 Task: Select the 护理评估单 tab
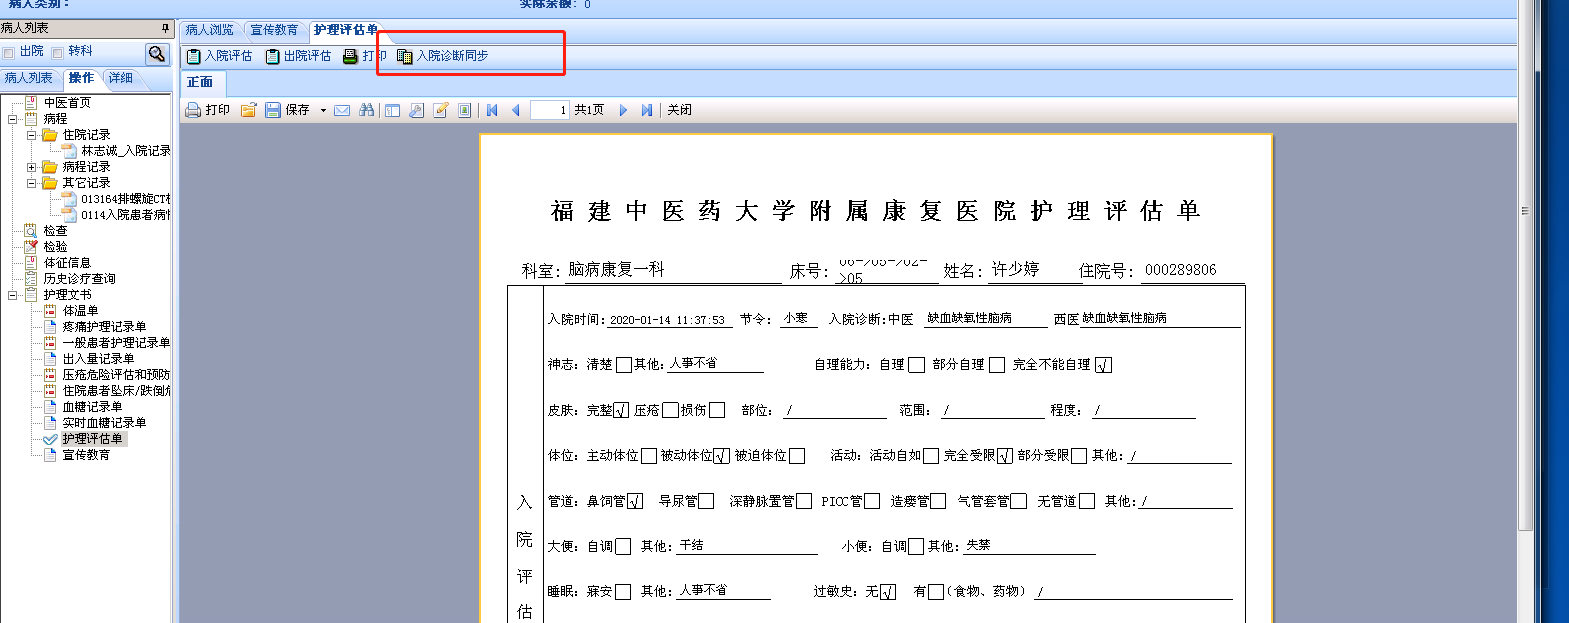tap(346, 30)
